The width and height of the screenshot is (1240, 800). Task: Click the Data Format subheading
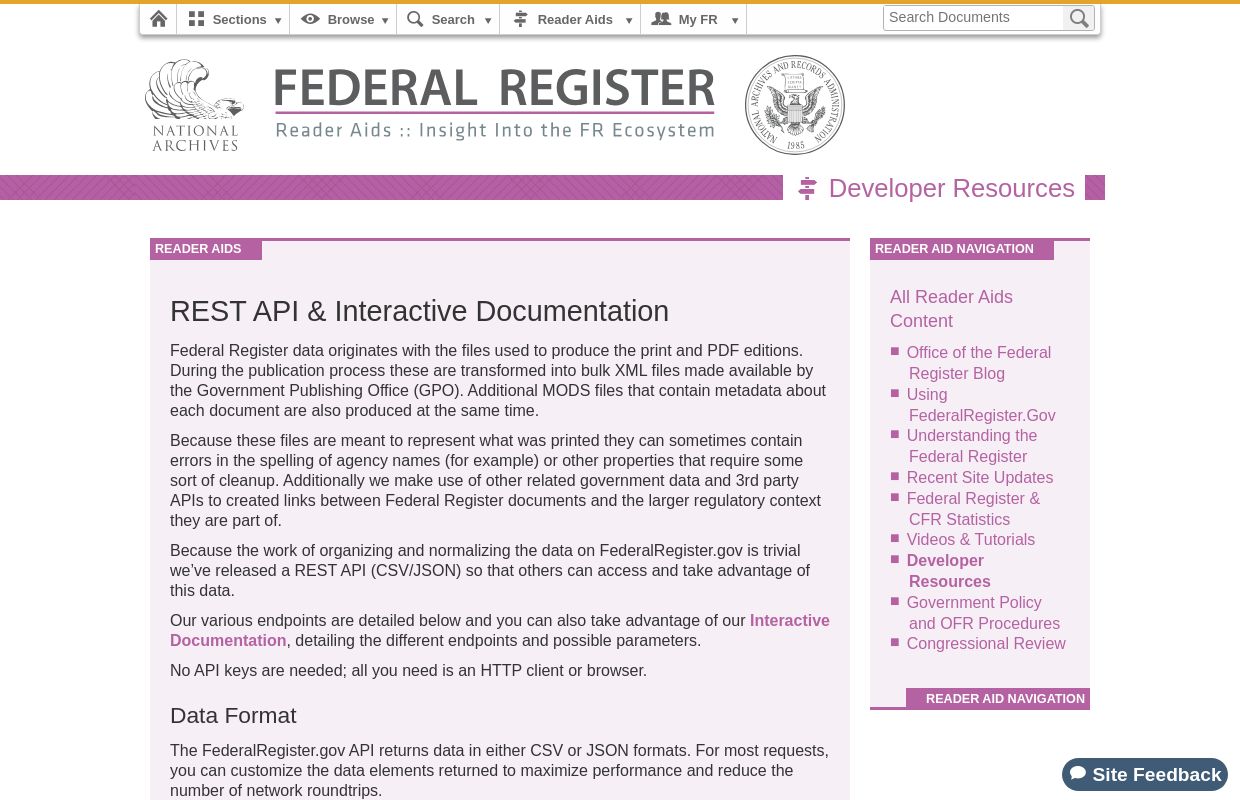click(x=233, y=716)
